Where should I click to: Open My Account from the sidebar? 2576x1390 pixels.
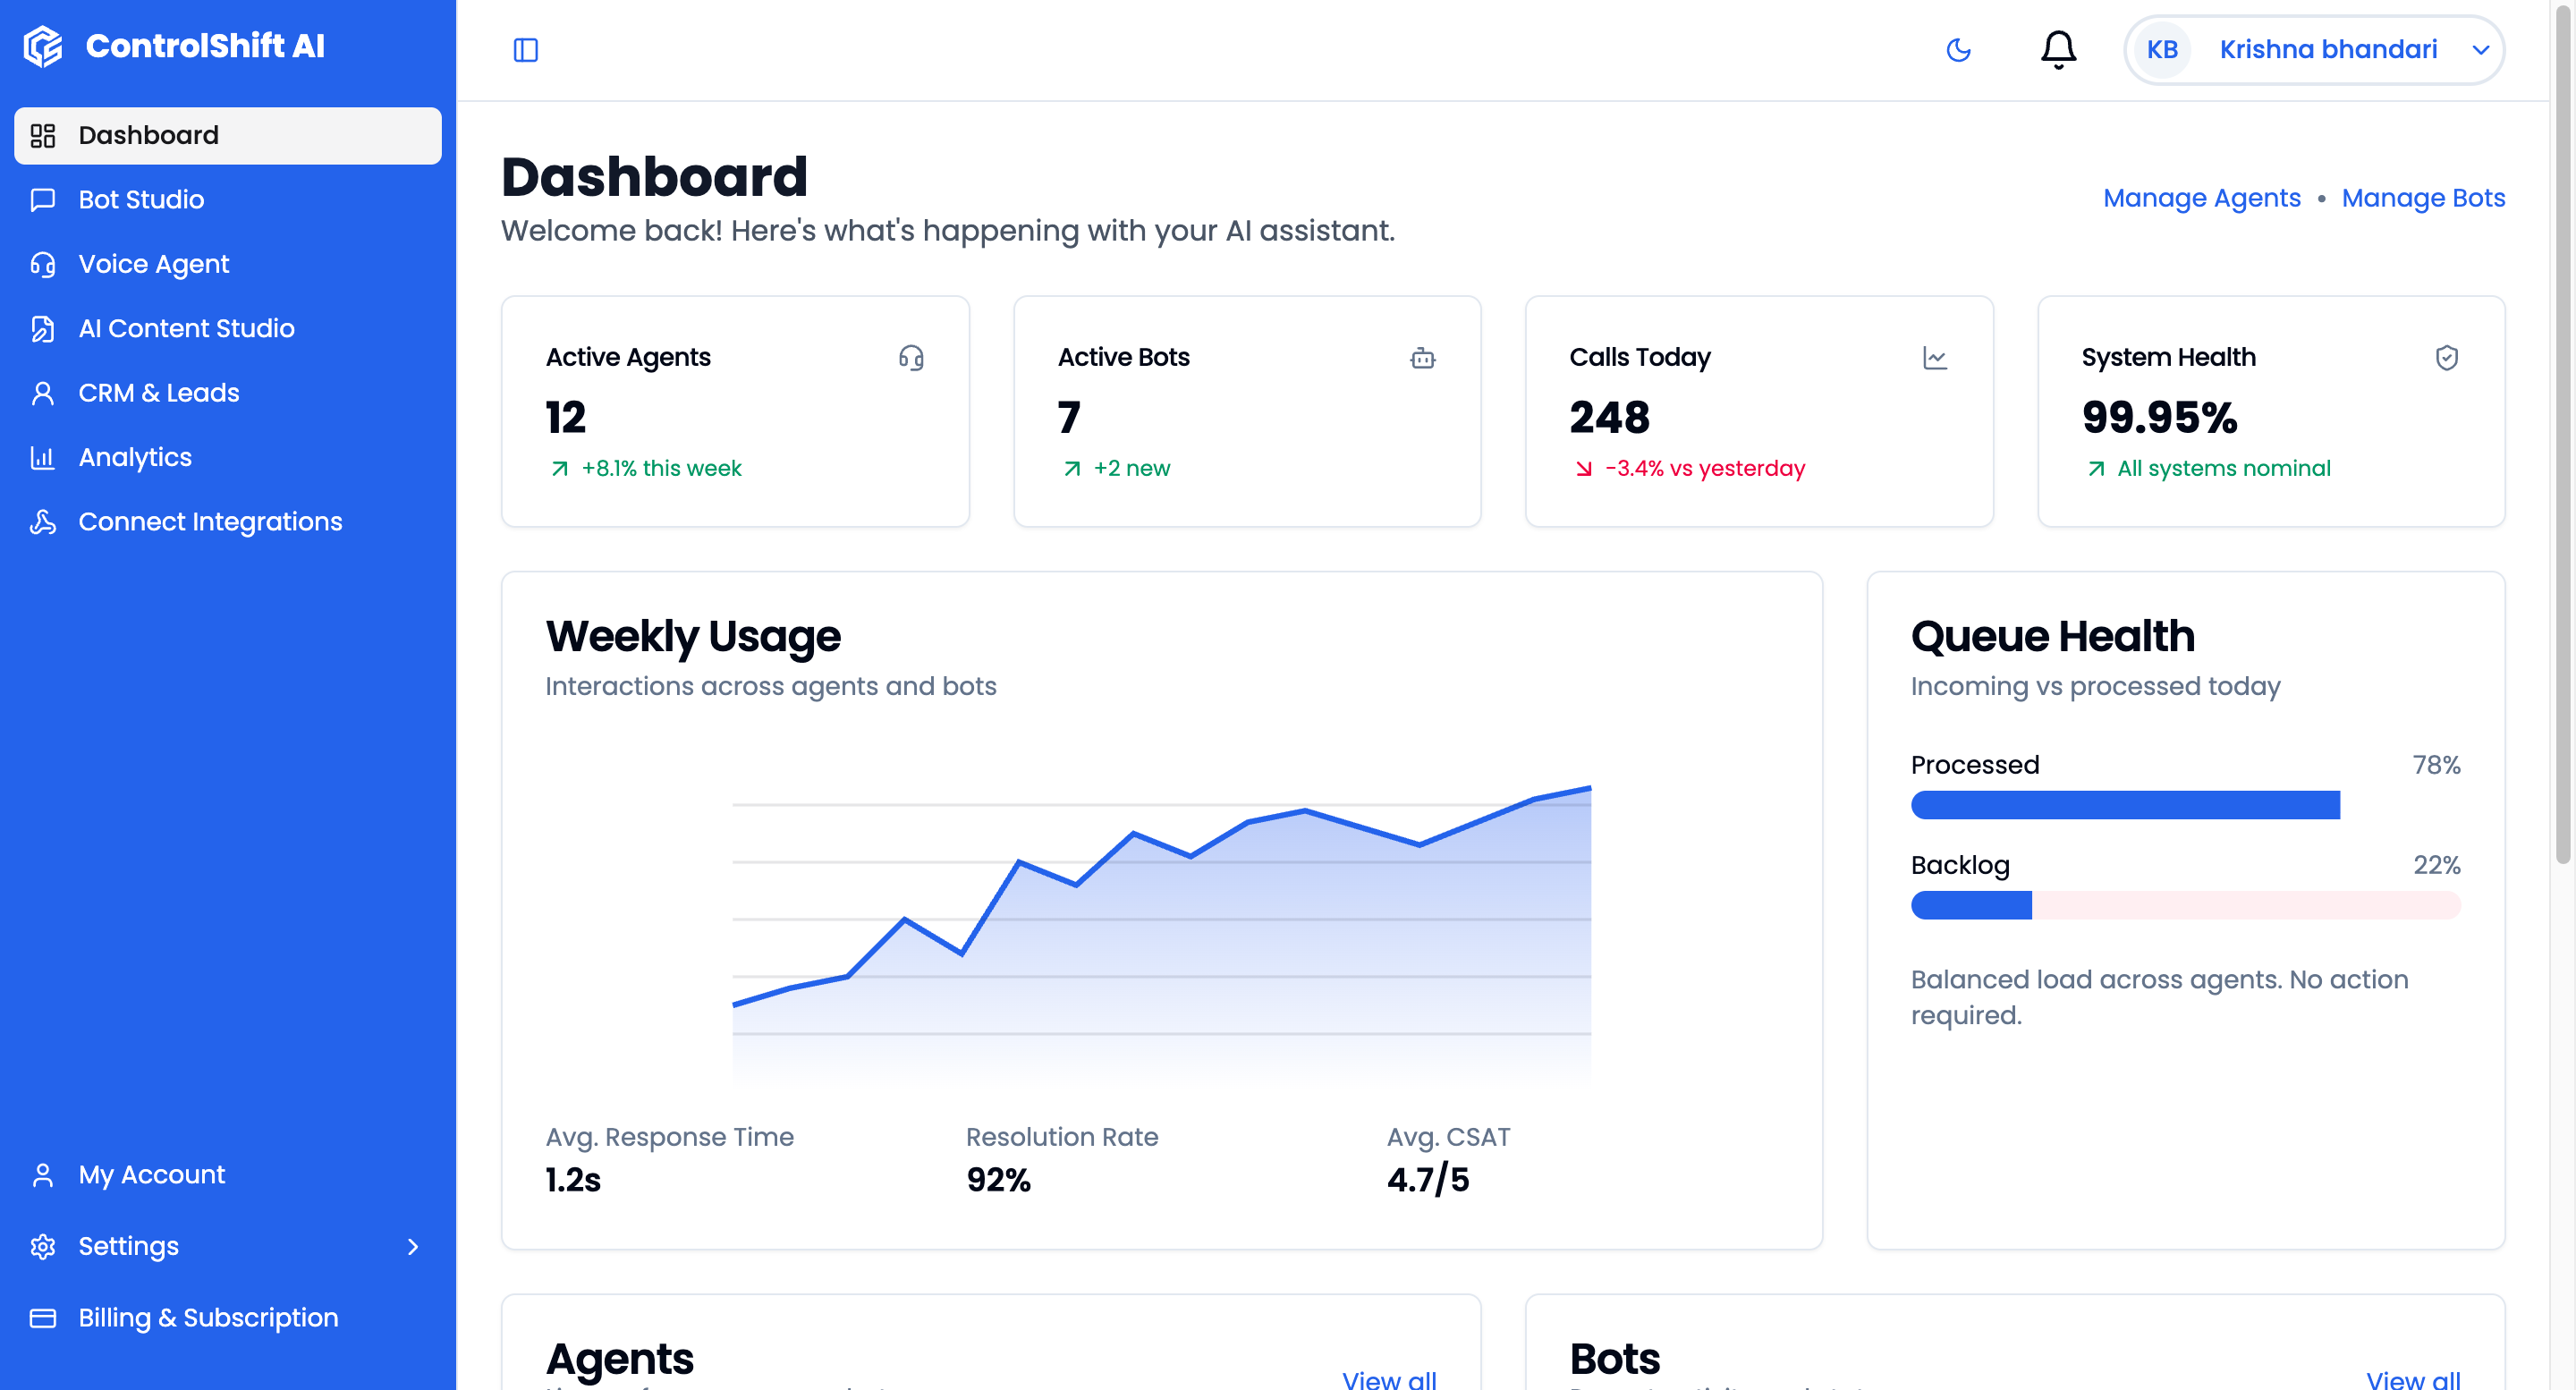pos(151,1174)
